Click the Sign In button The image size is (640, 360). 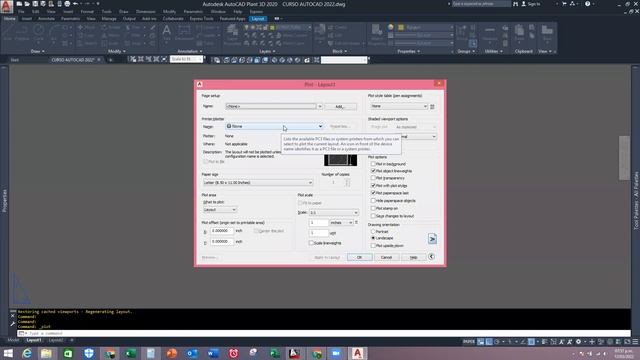click(531, 4)
